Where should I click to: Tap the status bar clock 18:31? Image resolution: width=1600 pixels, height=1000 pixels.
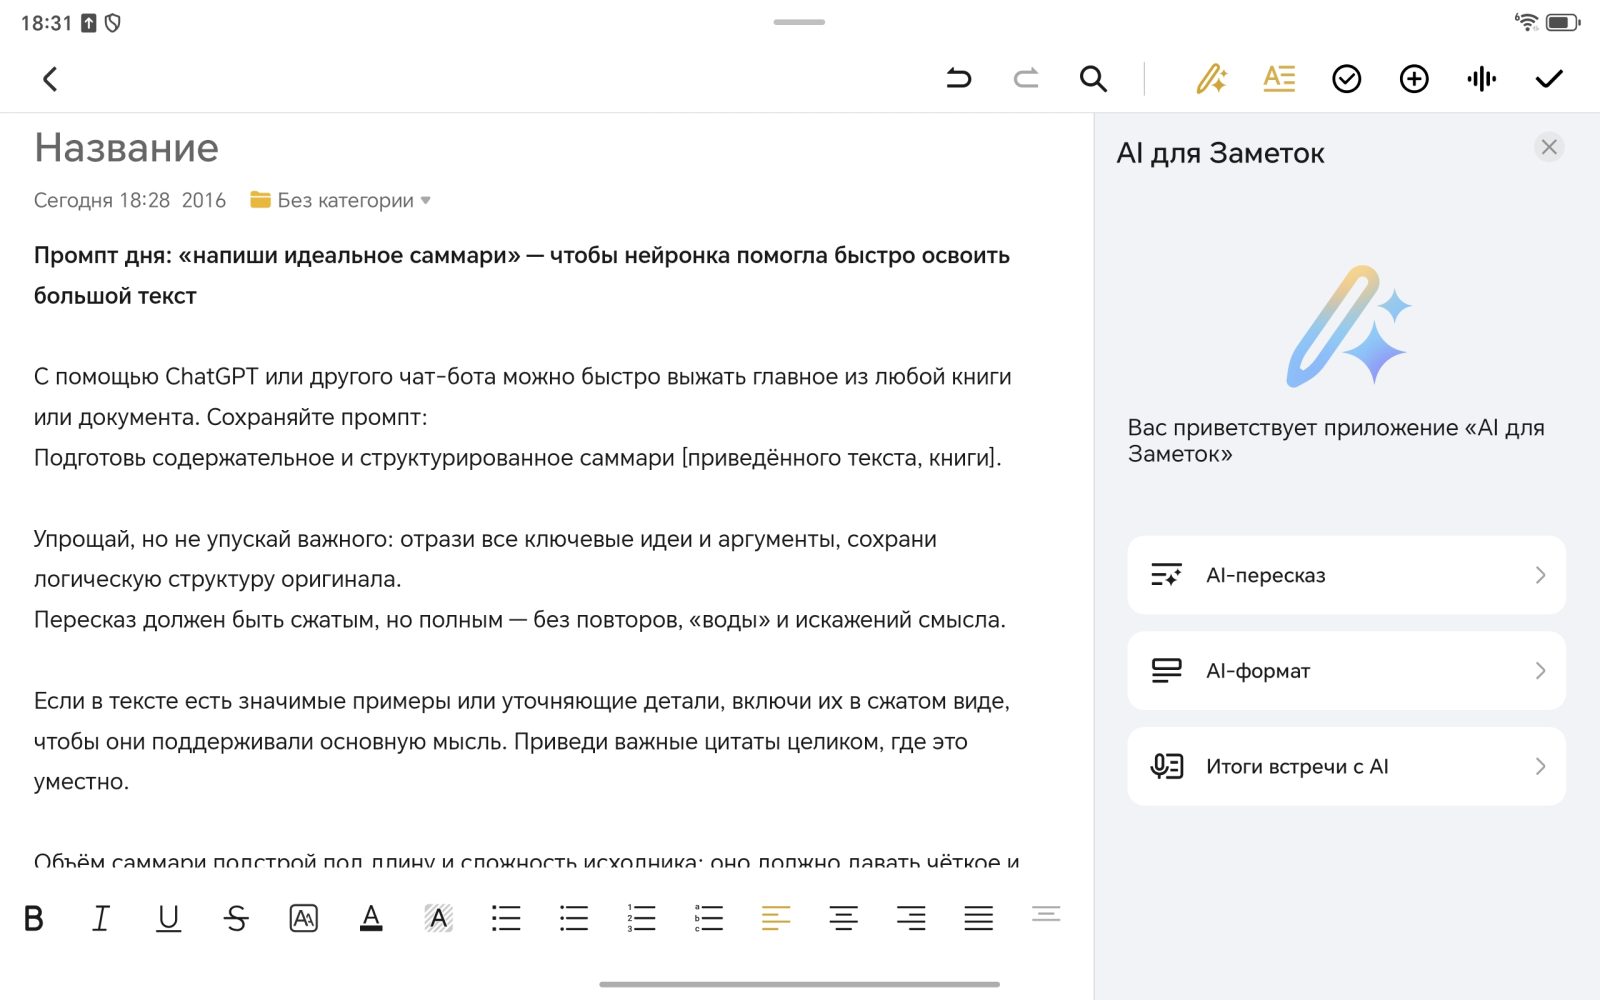tap(46, 23)
